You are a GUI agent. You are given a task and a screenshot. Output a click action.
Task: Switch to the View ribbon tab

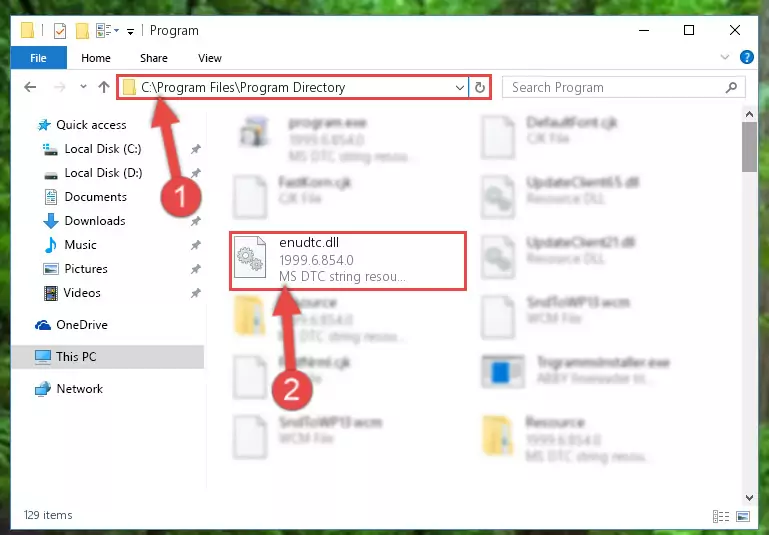coord(209,58)
